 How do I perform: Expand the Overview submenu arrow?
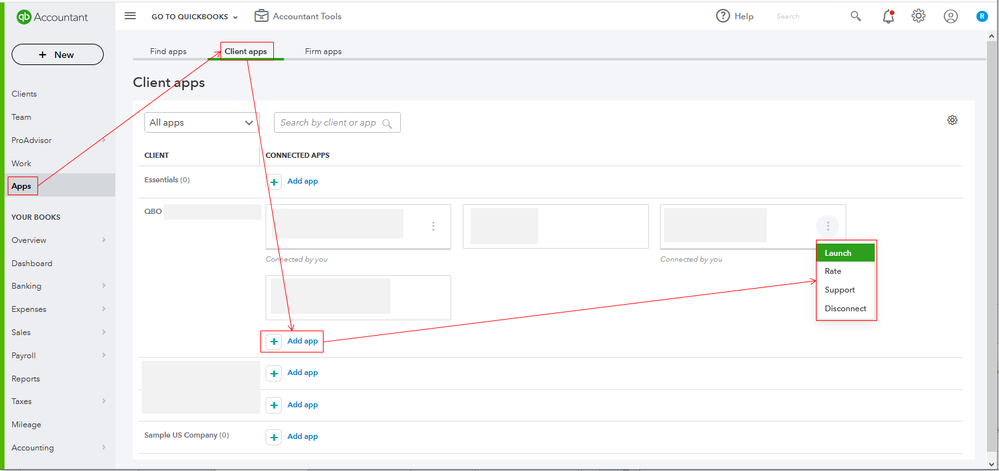[x=103, y=240]
